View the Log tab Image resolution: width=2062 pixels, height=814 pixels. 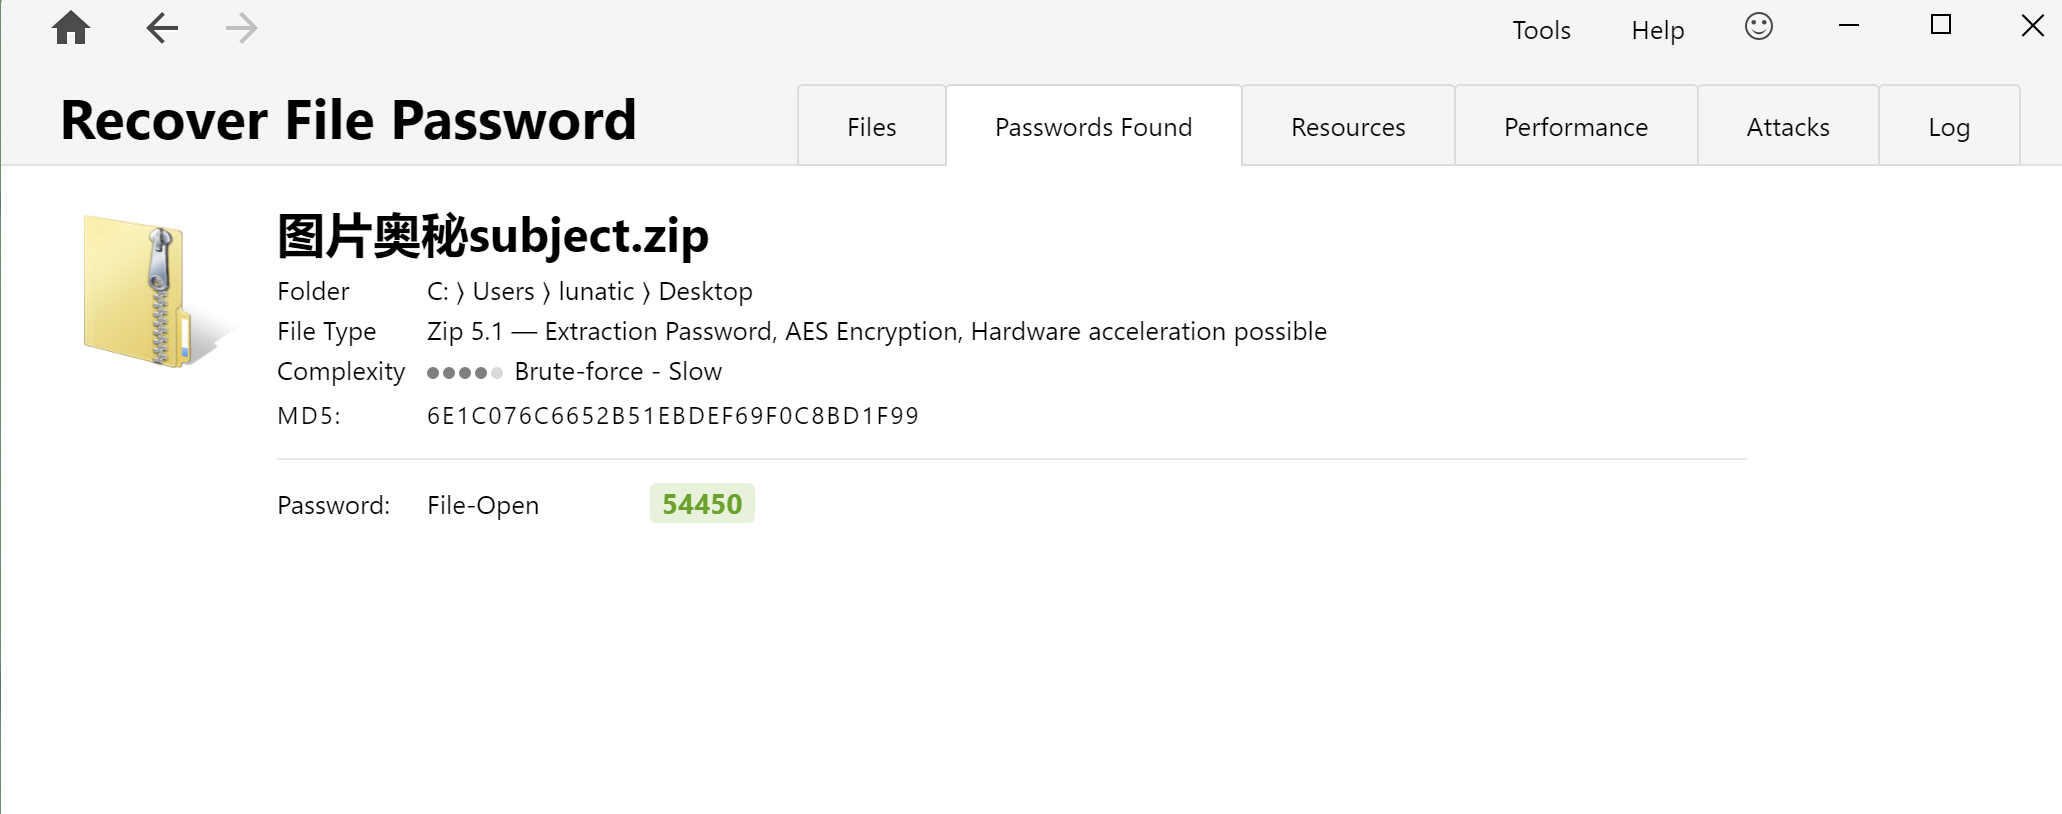[1949, 126]
